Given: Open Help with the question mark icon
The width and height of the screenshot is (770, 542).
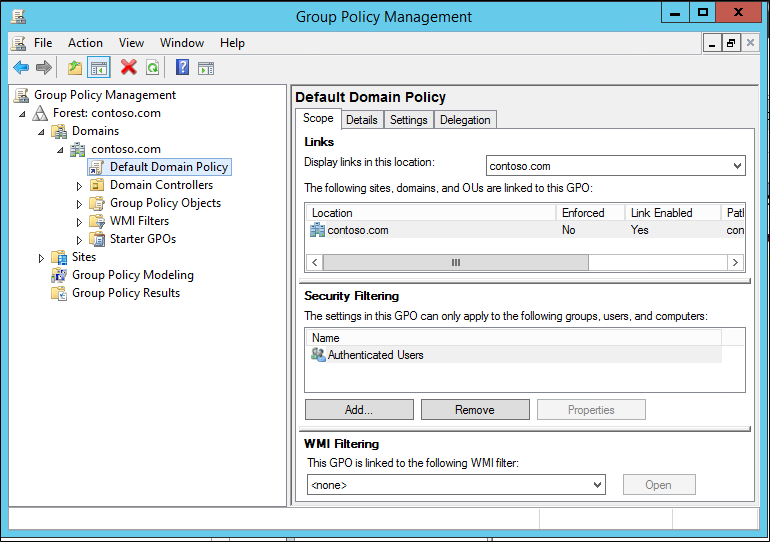Looking at the screenshot, I should point(182,67).
